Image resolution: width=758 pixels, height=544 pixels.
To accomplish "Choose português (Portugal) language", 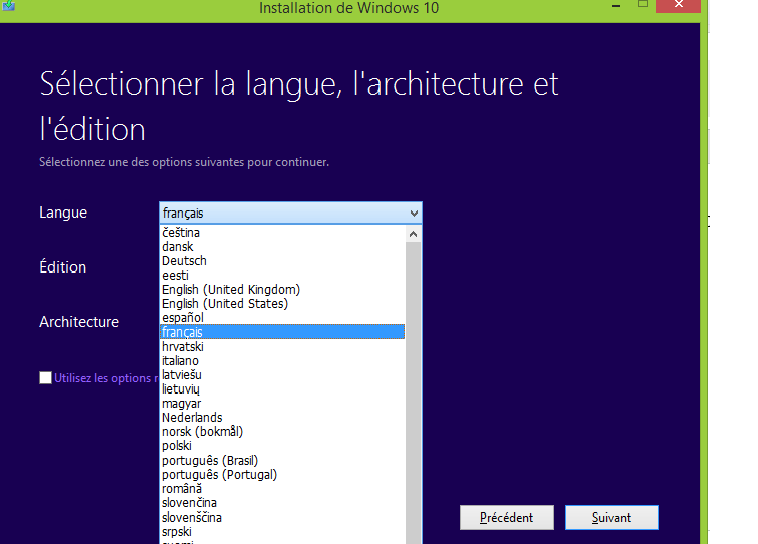I will pyautogui.click(x=282, y=474).
